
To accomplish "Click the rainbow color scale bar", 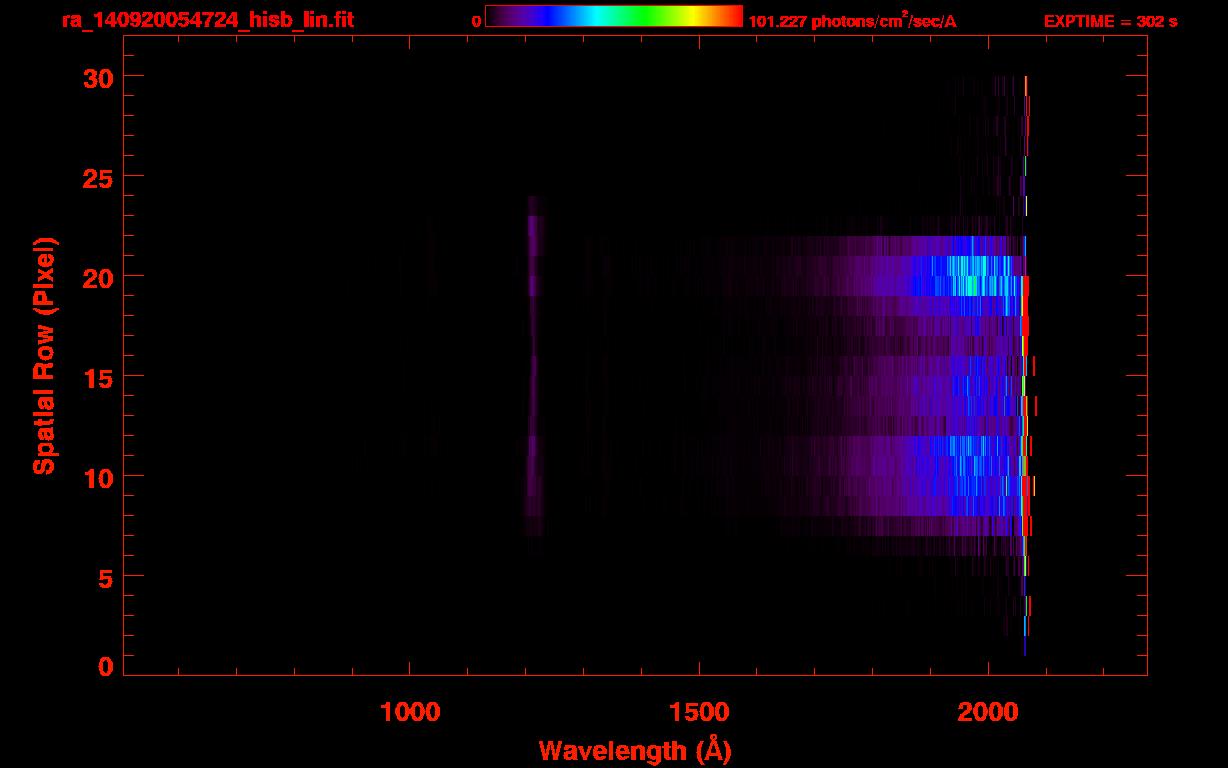I will (614, 16).
